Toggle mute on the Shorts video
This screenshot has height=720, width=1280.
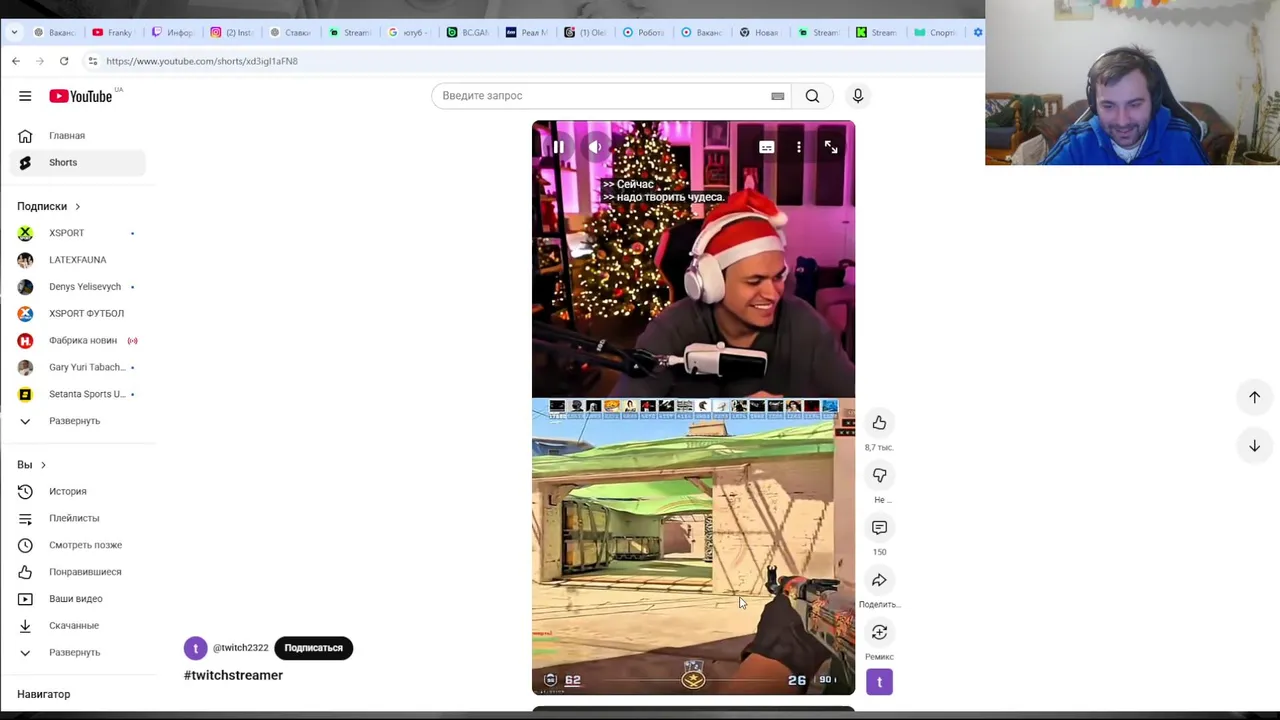tap(595, 147)
